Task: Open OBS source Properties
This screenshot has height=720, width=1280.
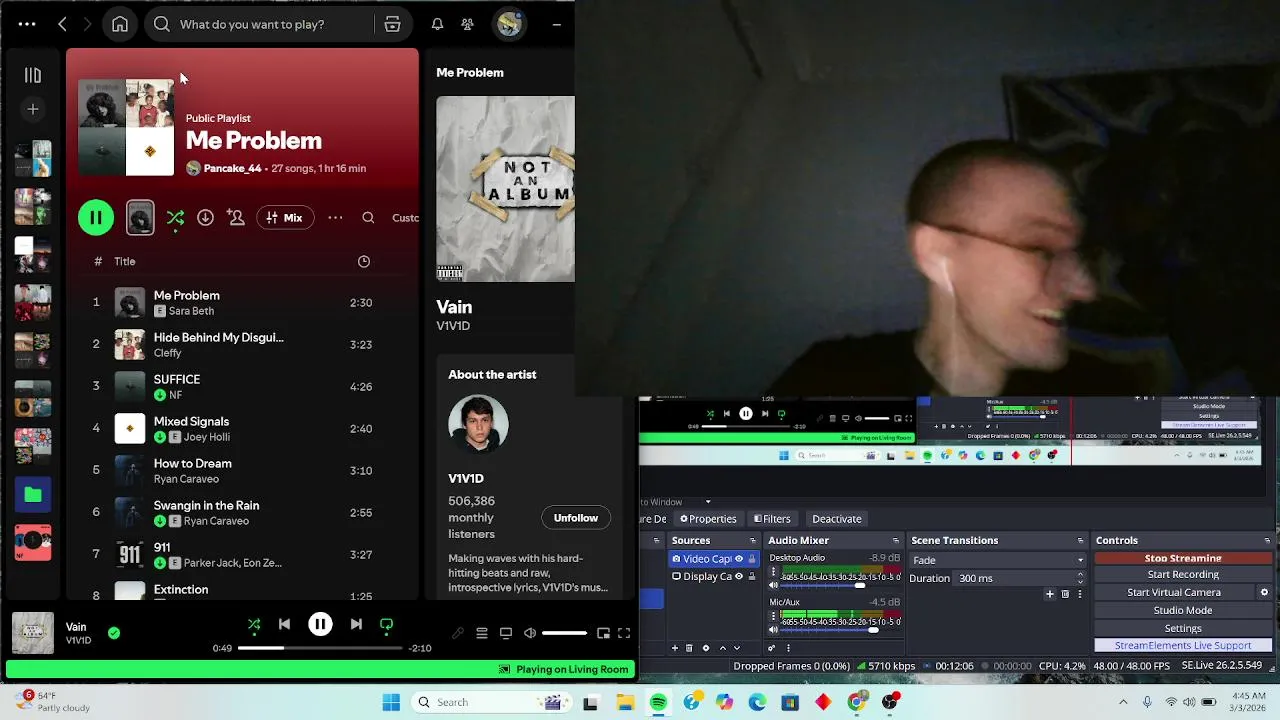Action: click(x=708, y=518)
